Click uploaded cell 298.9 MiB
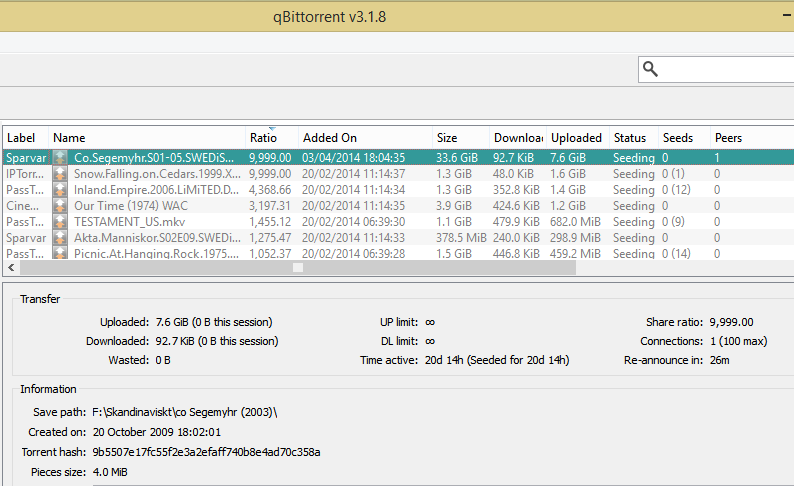 click(x=575, y=238)
